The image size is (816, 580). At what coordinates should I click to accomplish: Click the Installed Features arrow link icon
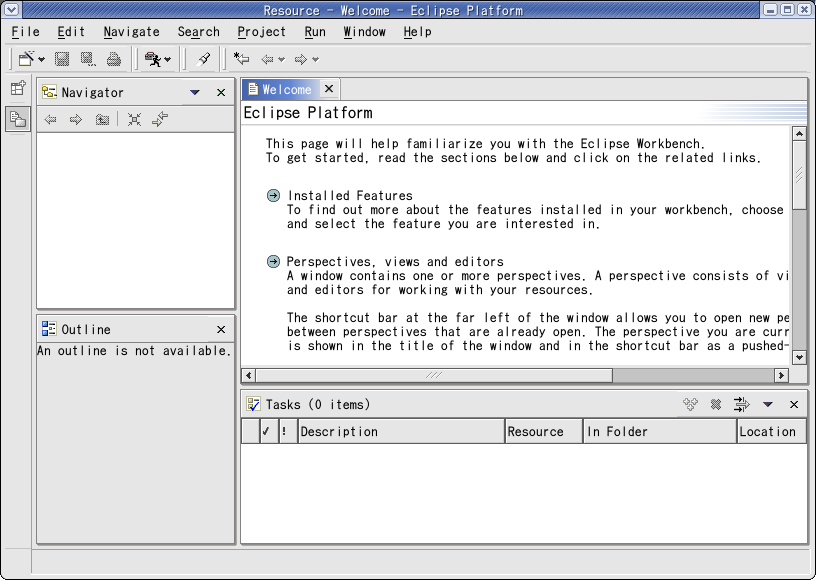273,196
